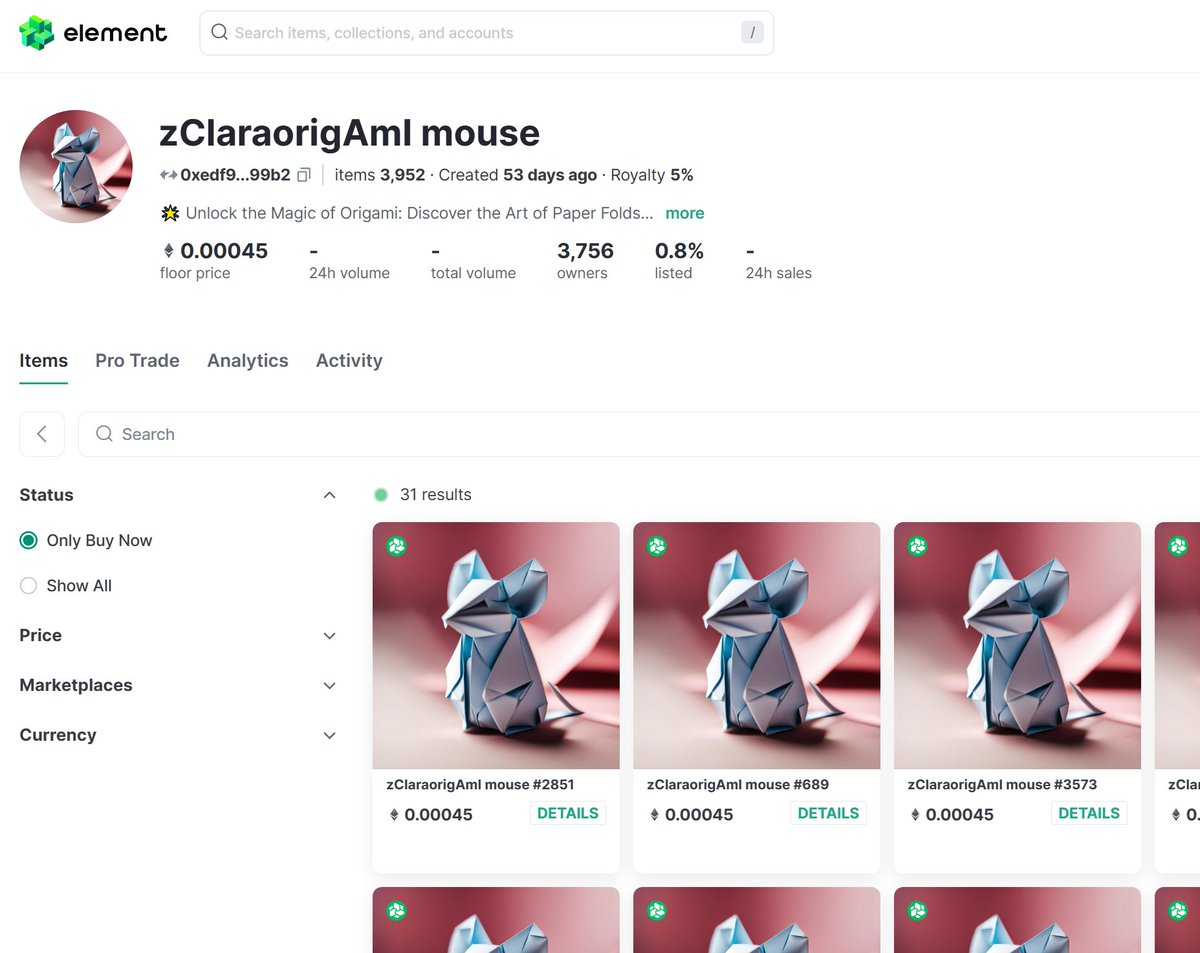Click the green live results dot

tap(381, 495)
